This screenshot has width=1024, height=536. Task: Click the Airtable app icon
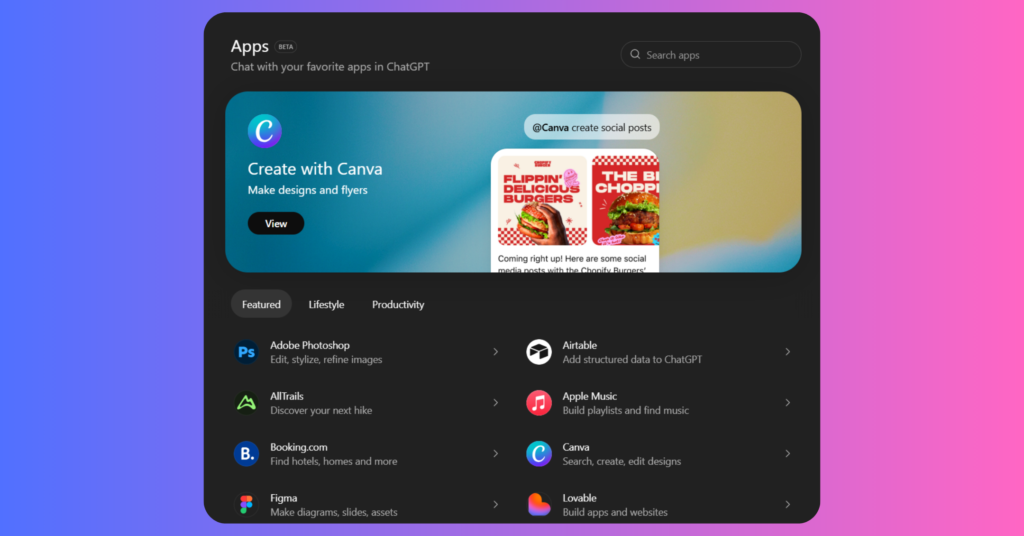539,352
